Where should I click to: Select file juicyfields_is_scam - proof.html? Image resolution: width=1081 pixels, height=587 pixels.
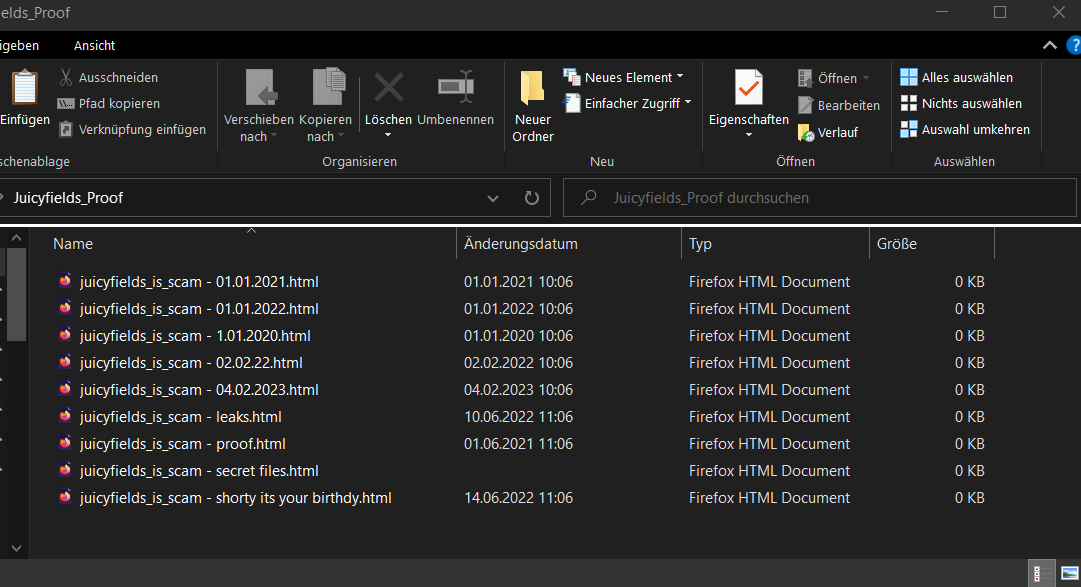click(183, 443)
